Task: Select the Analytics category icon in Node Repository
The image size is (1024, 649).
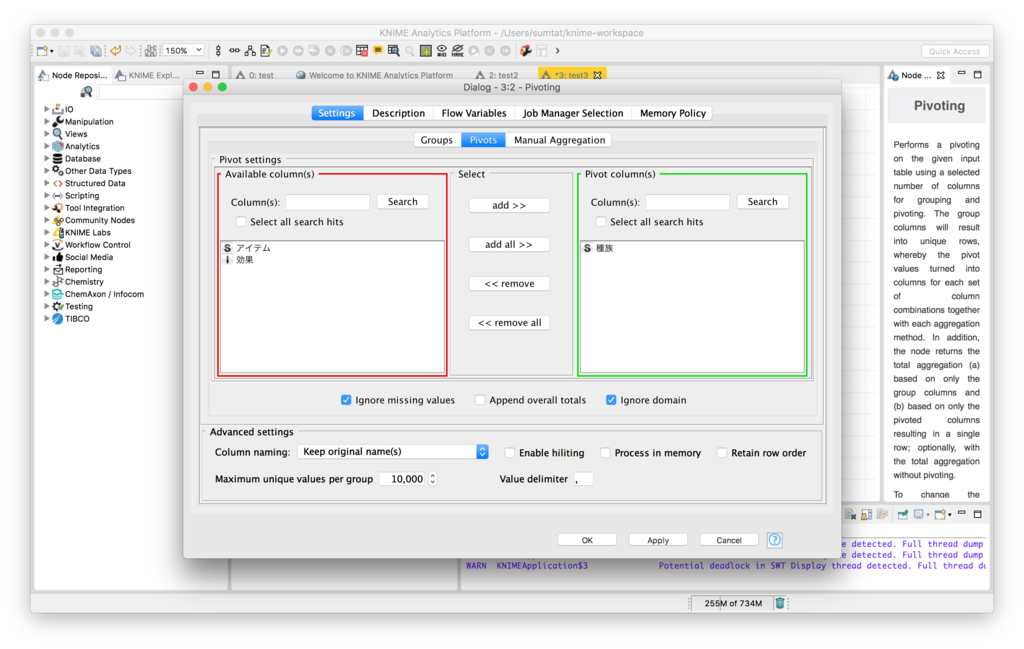Action: (x=57, y=146)
